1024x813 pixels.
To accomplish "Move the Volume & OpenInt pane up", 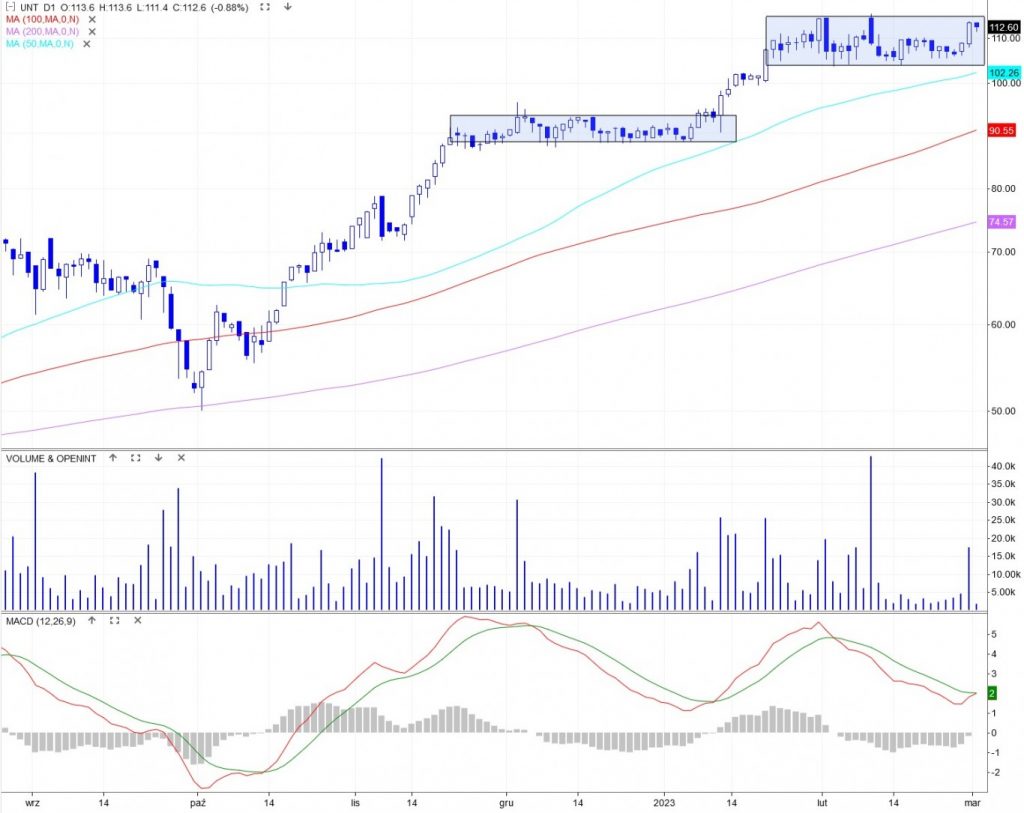I will (112, 457).
